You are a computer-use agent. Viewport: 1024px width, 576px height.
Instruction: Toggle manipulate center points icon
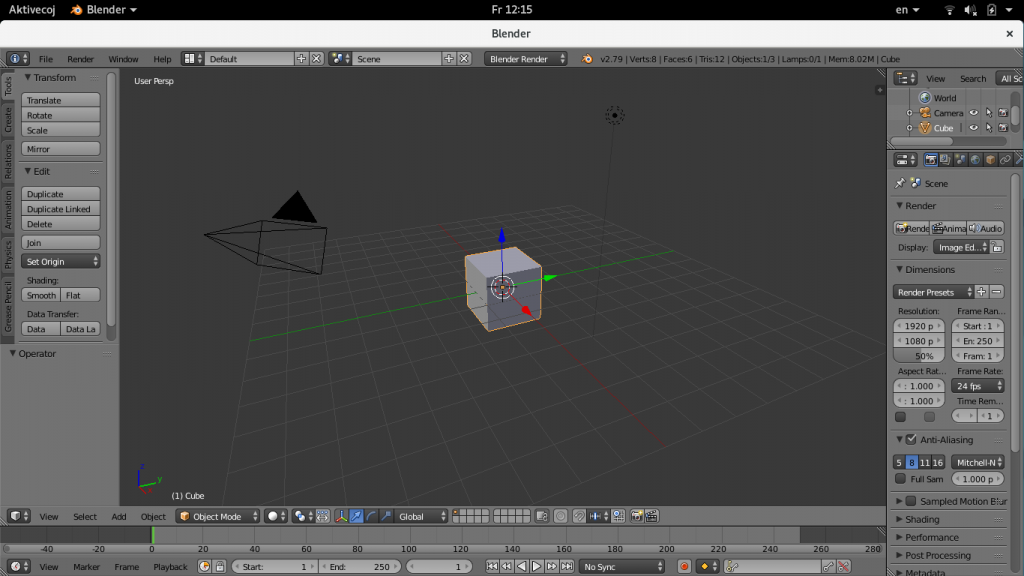(323, 516)
